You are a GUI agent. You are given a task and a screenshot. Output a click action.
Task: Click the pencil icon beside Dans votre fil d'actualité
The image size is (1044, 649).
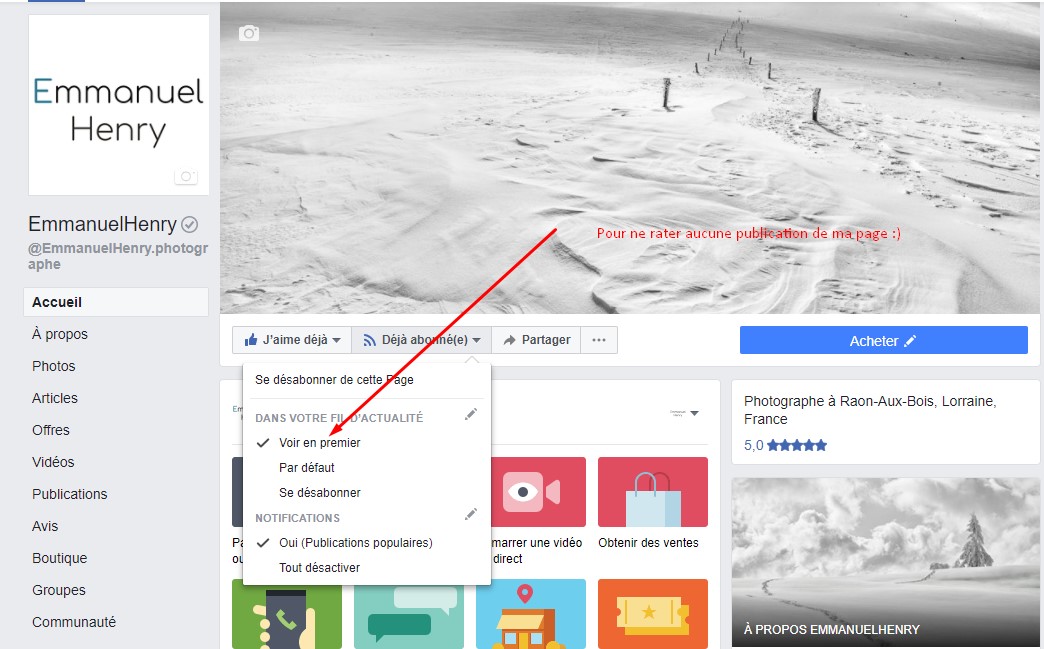point(471,415)
